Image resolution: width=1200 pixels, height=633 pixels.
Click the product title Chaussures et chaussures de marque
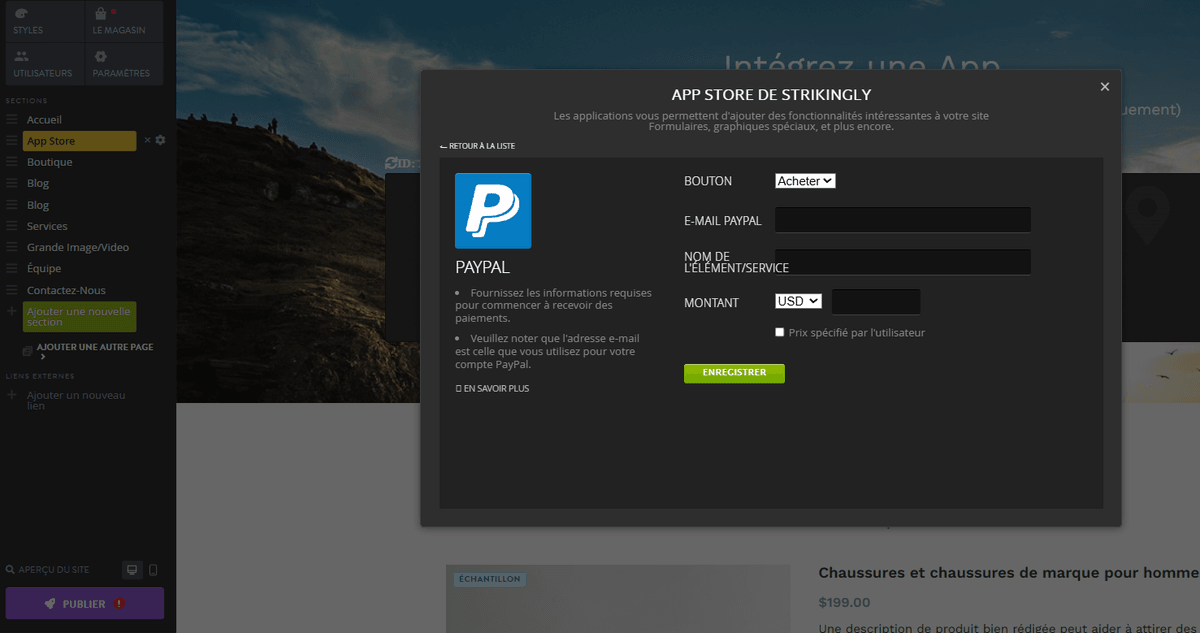pos(1009,573)
